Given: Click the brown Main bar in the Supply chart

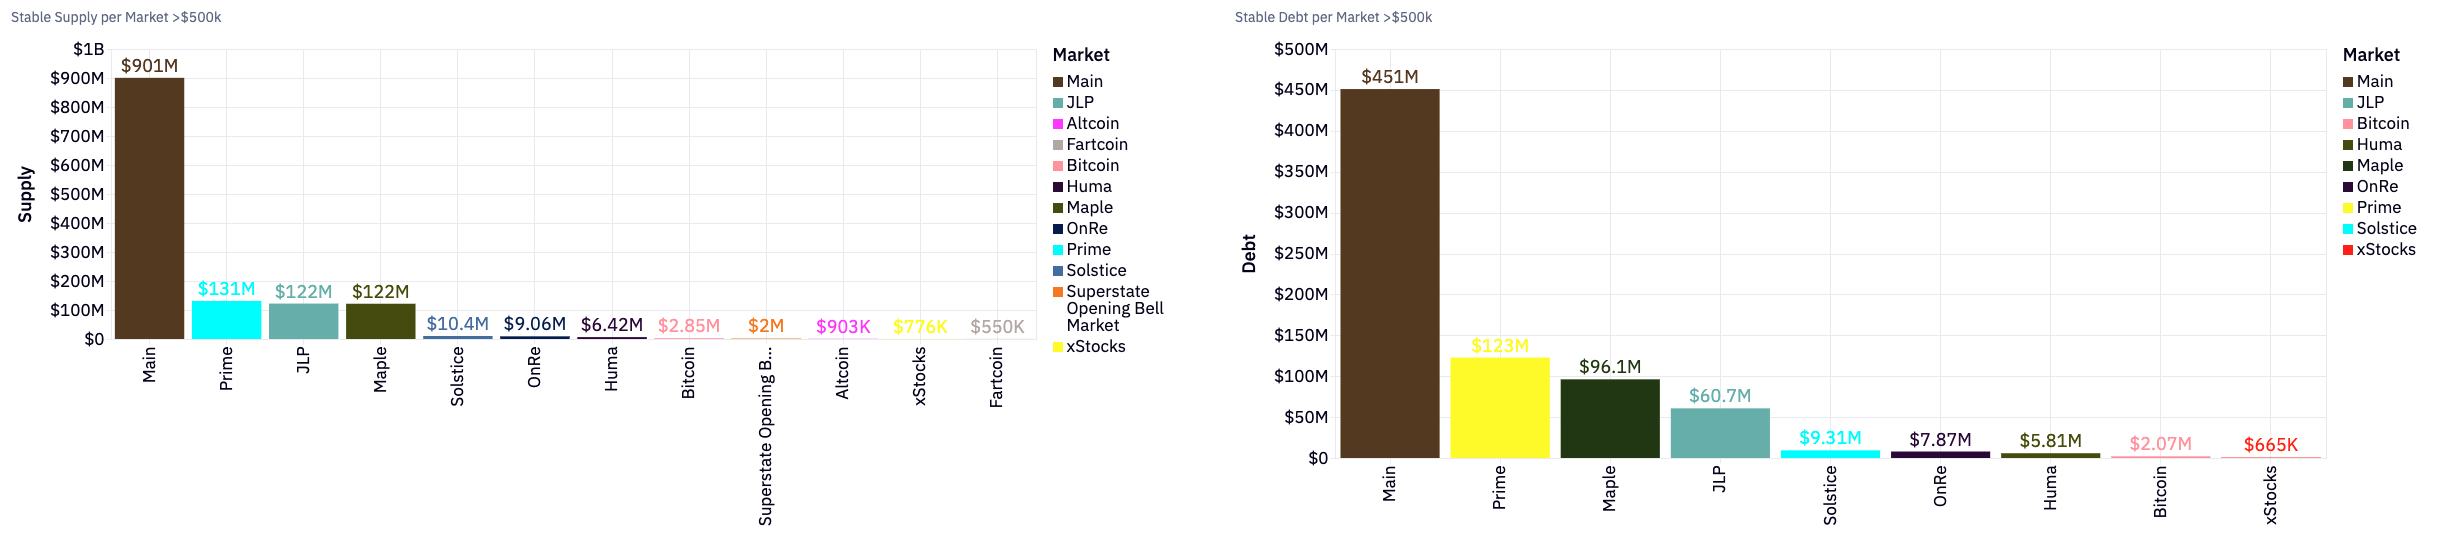Looking at the screenshot, I should click(x=149, y=208).
